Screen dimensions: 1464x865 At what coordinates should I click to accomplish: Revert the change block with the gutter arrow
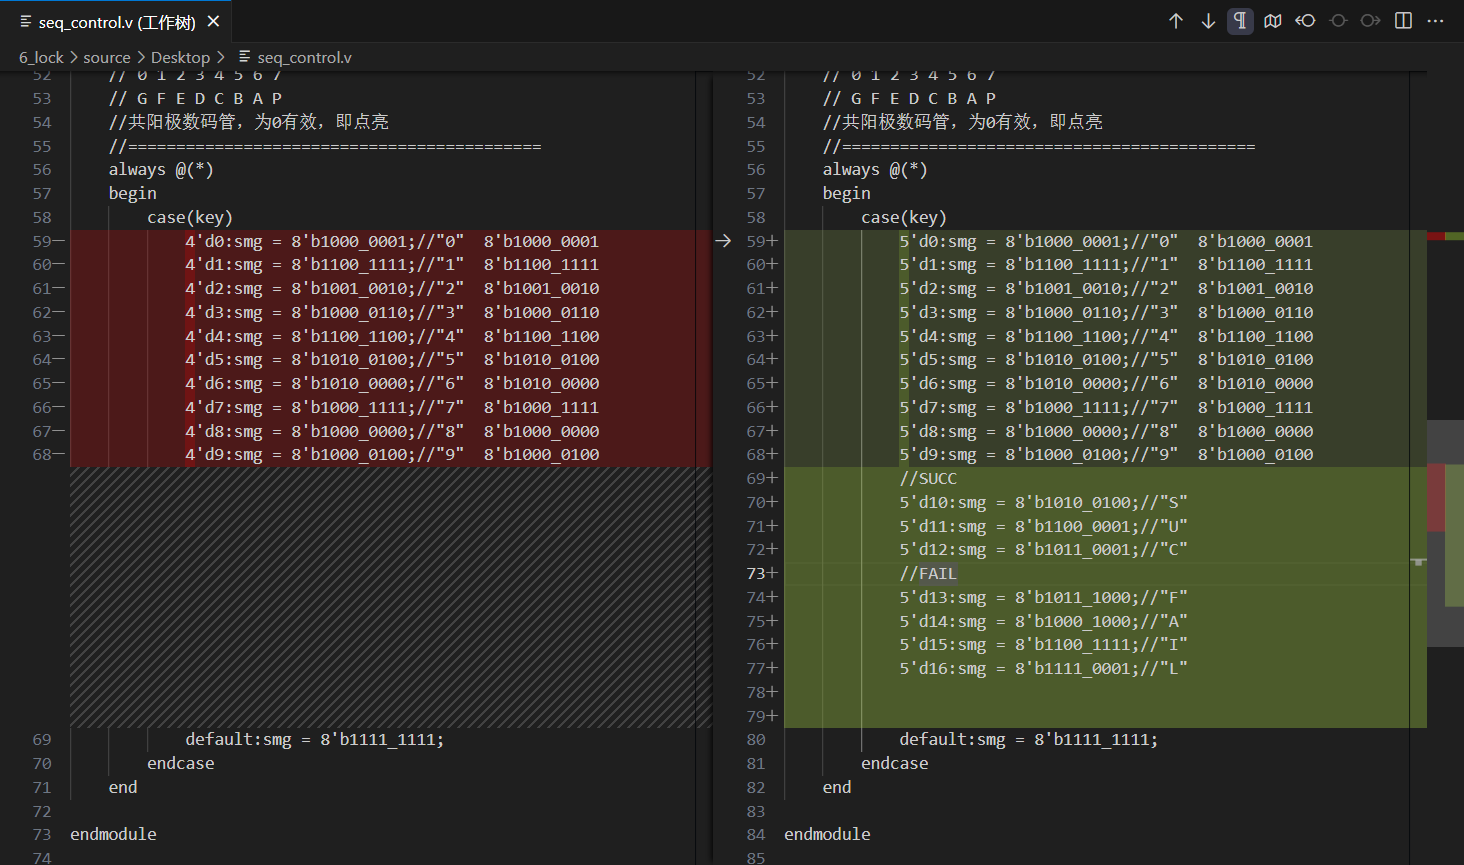pyautogui.click(x=724, y=241)
